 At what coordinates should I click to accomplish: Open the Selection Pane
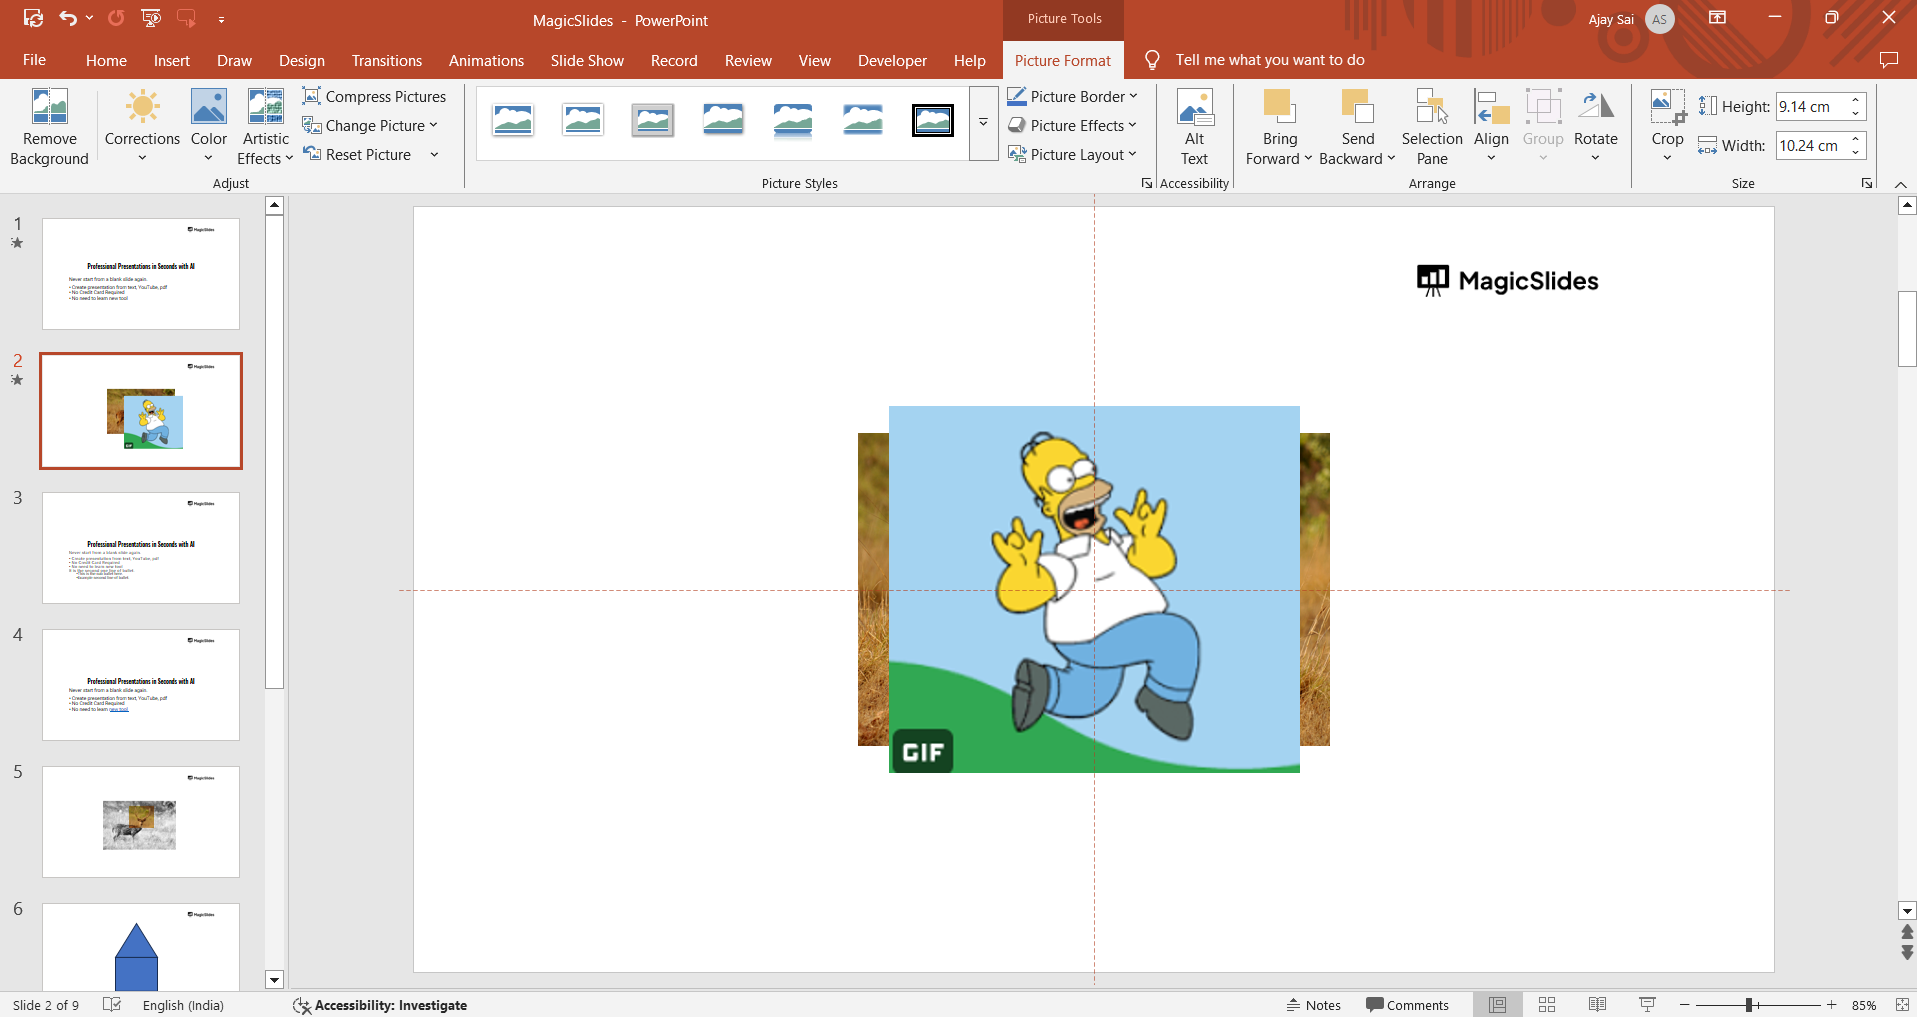click(x=1431, y=127)
